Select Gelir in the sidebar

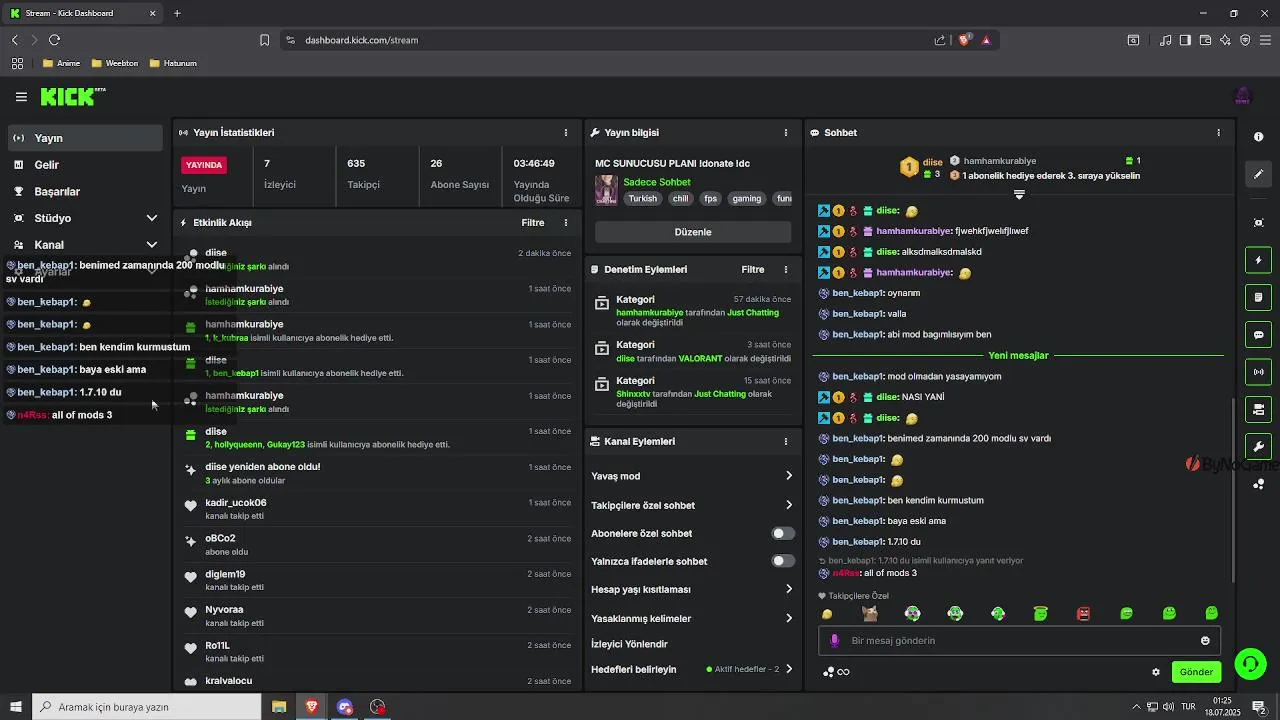pyautogui.click(x=86, y=165)
